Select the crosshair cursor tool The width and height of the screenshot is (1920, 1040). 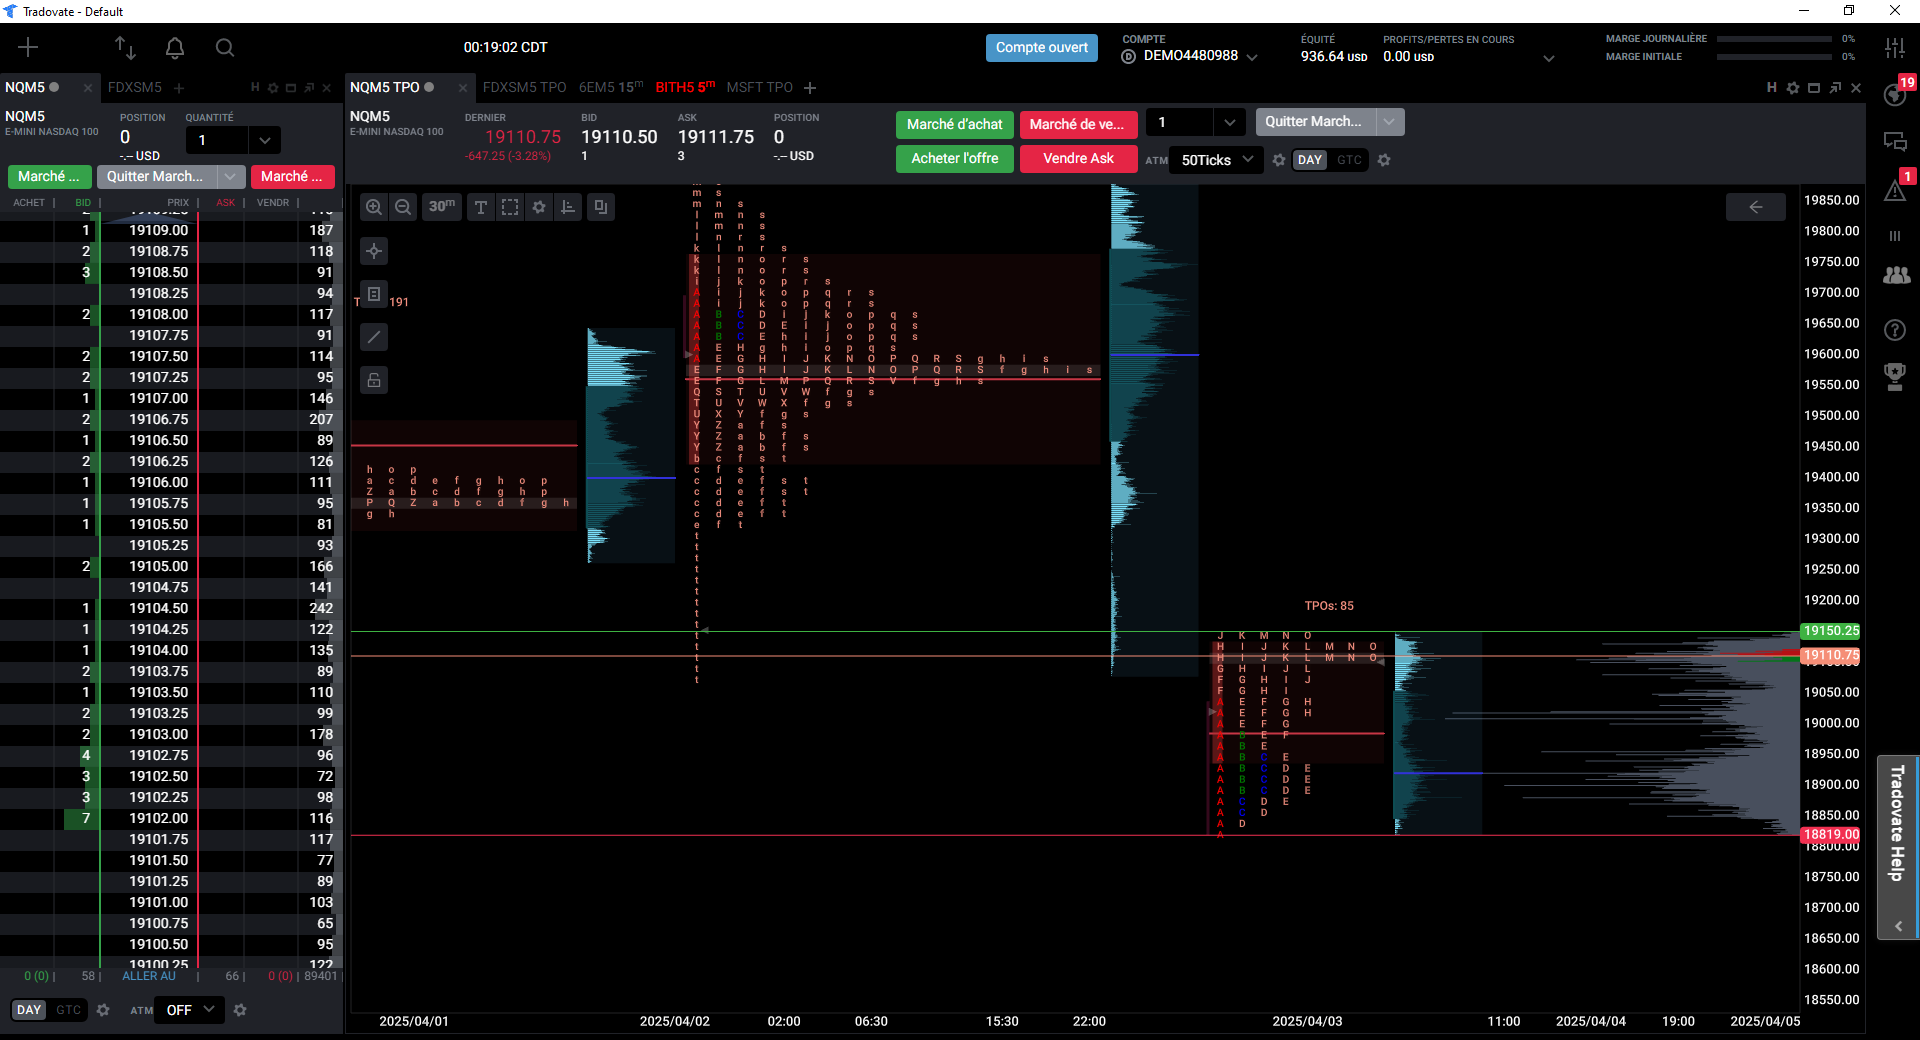coord(374,251)
